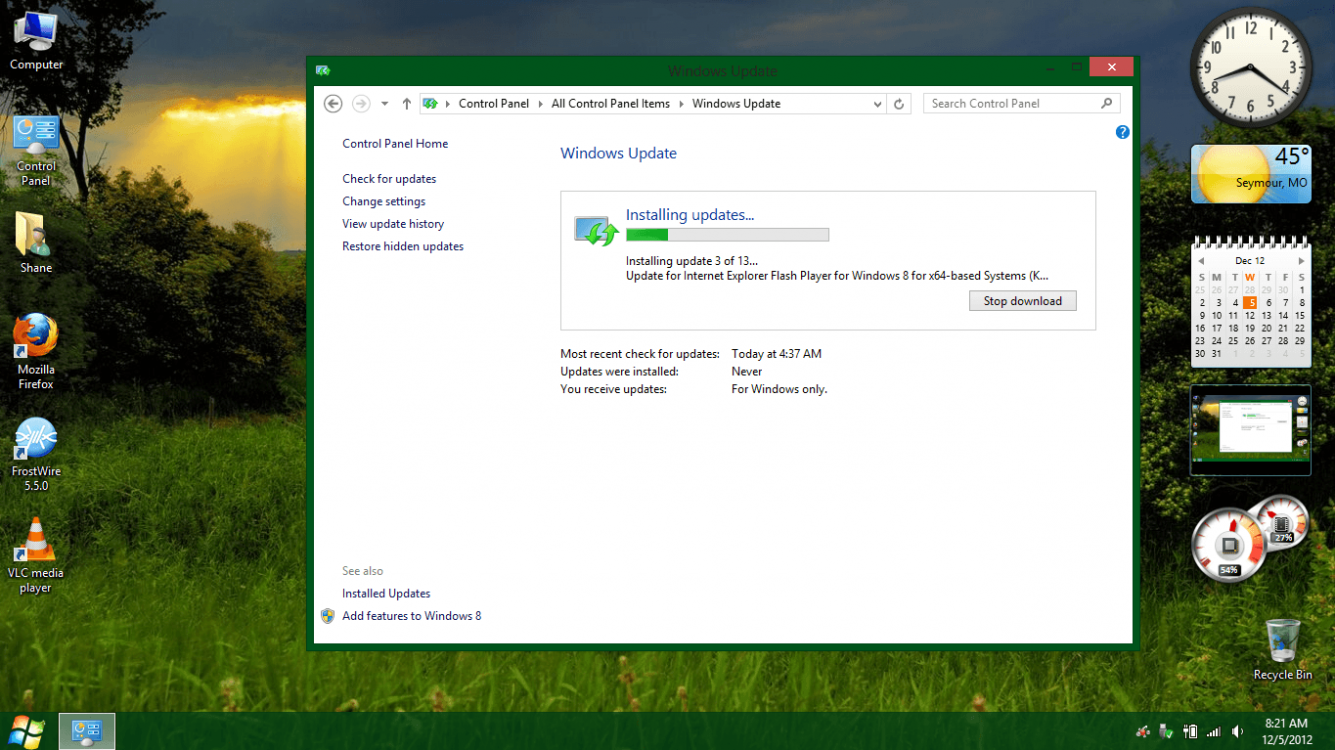This screenshot has width=1335, height=750.
Task: Click the Forward navigation arrow
Action: coord(361,104)
